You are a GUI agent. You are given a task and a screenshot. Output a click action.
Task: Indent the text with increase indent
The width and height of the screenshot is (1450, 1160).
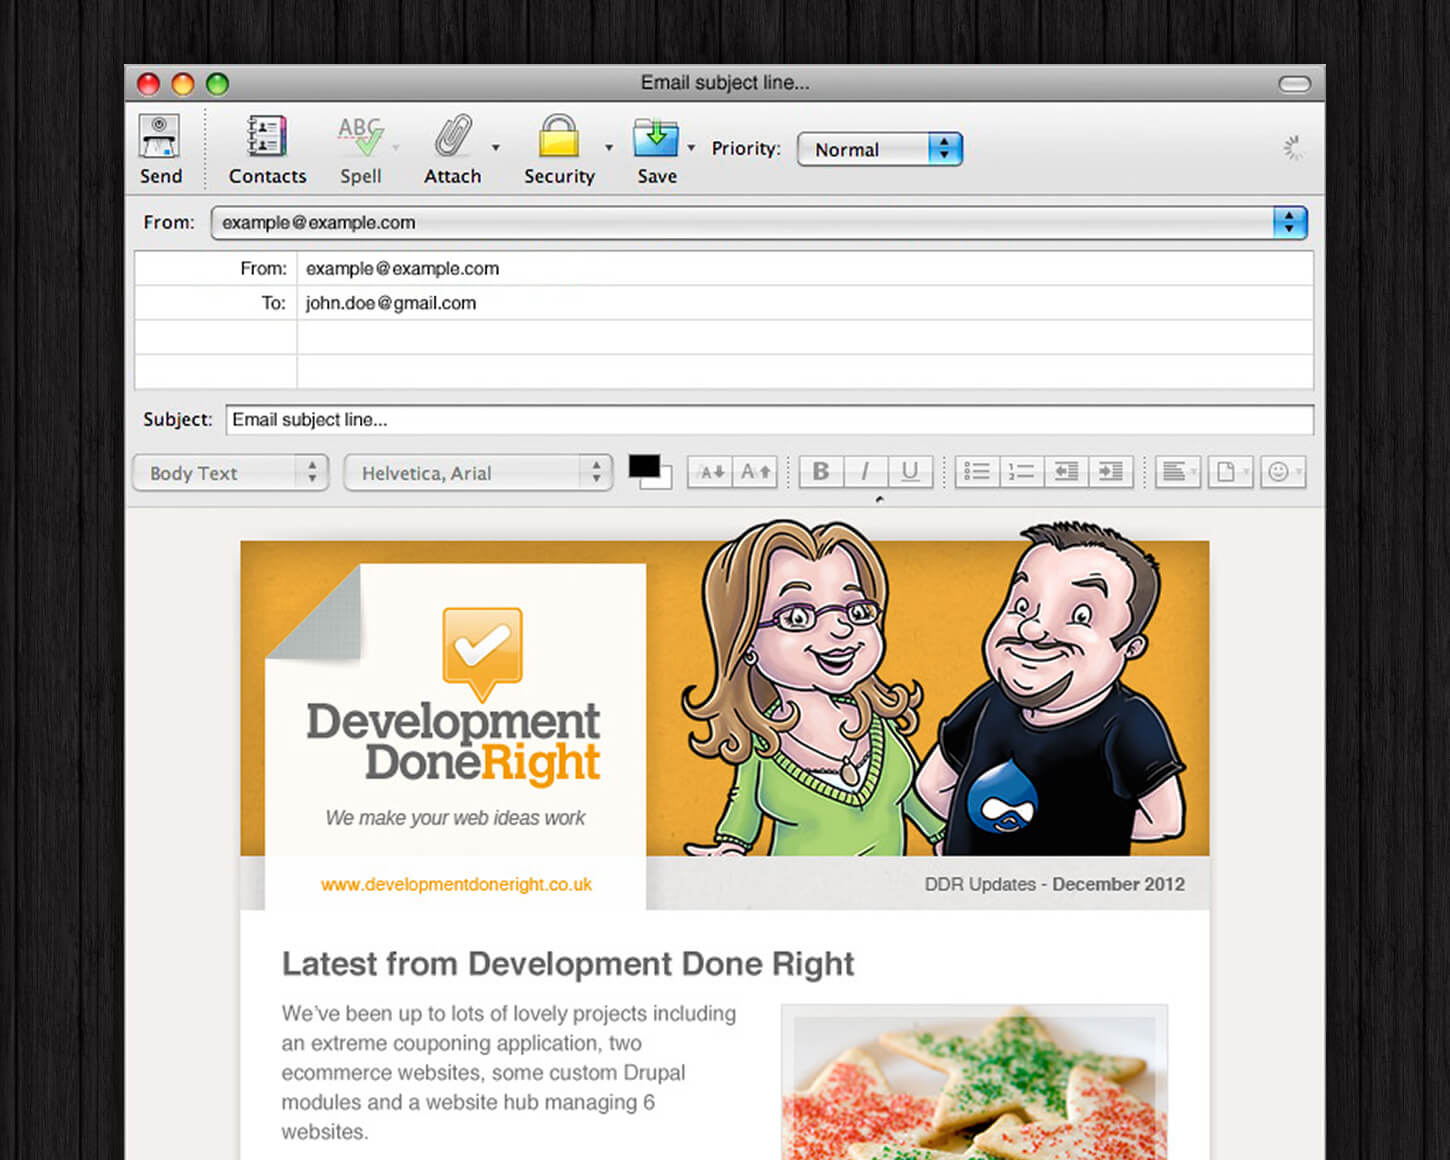point(1110,472)
